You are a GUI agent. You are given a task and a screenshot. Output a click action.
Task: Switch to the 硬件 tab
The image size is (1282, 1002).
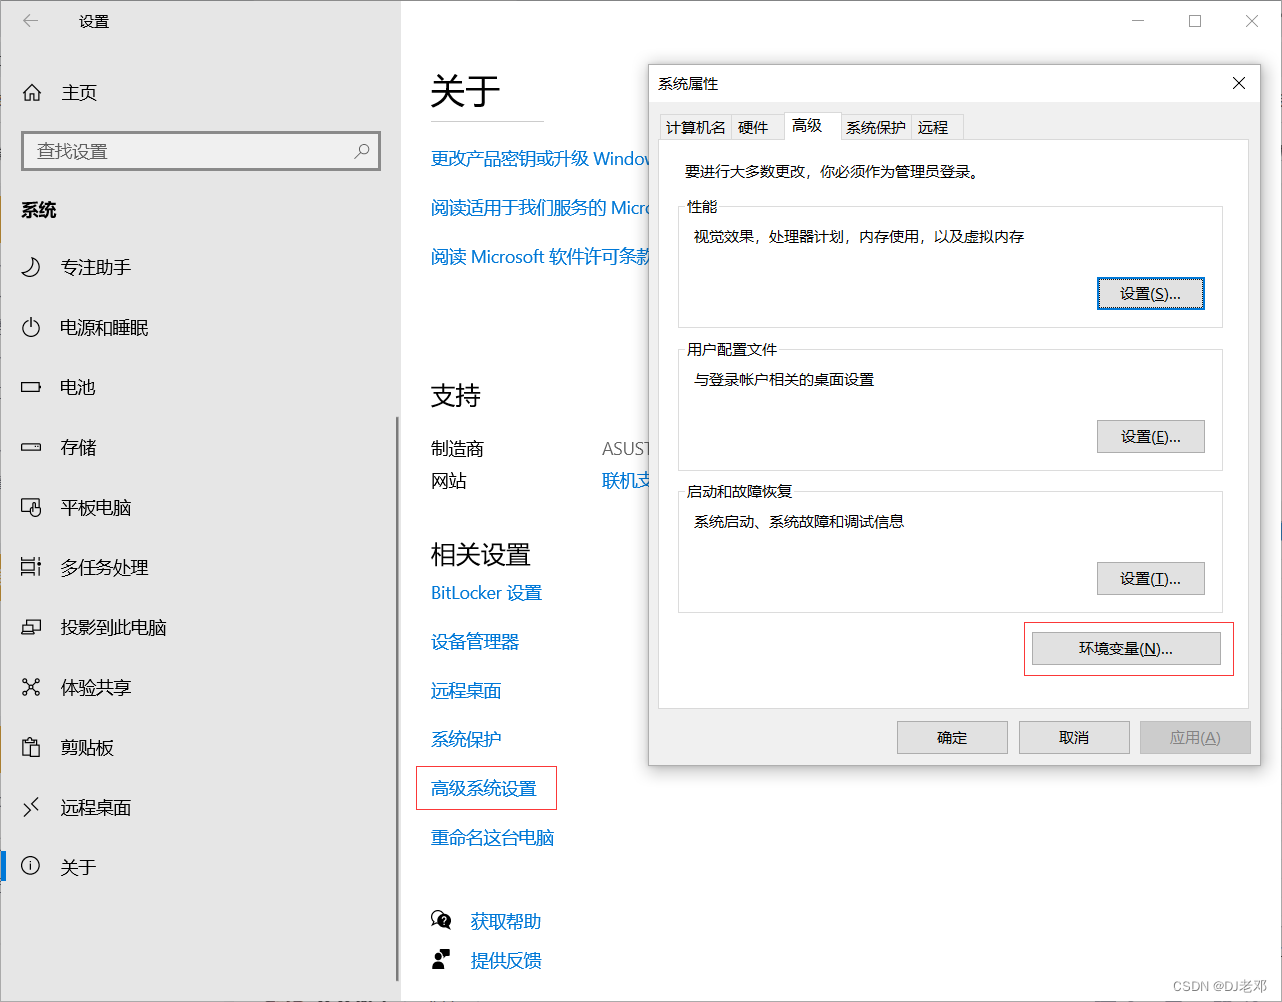coord(757,126)
